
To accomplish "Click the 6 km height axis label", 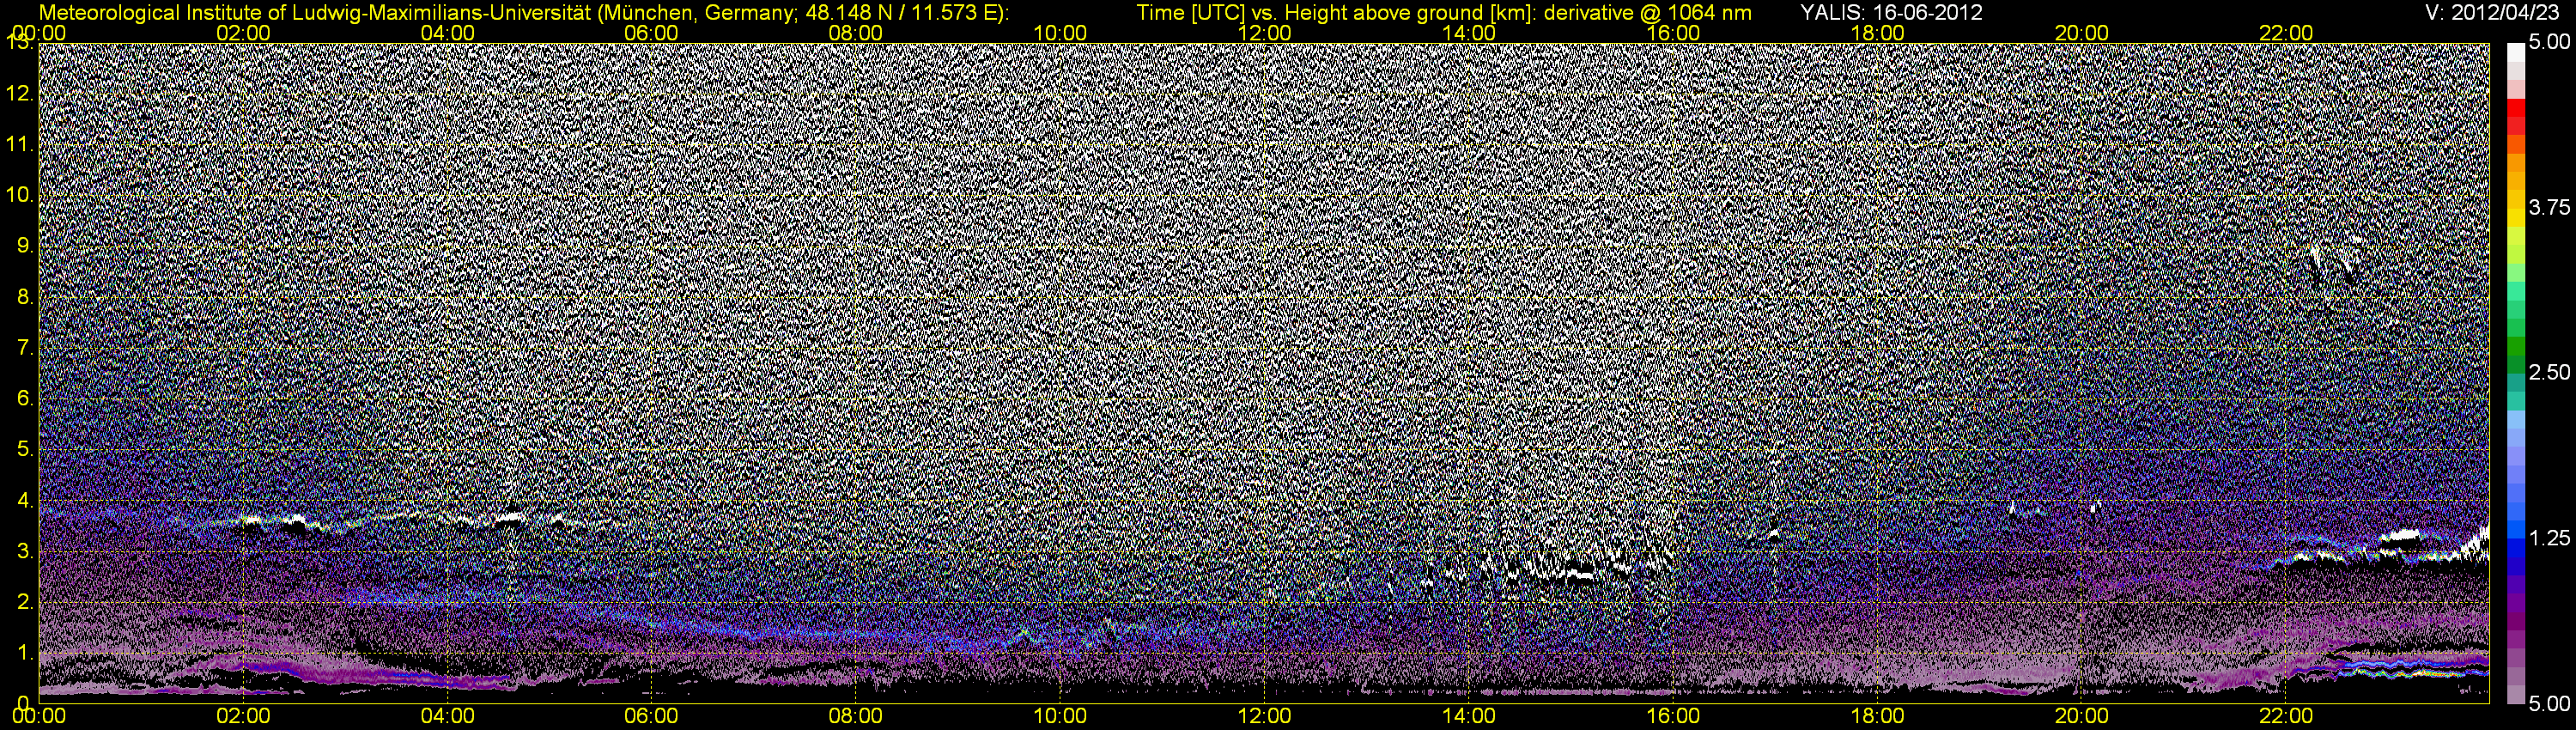I will coord(24,399).
